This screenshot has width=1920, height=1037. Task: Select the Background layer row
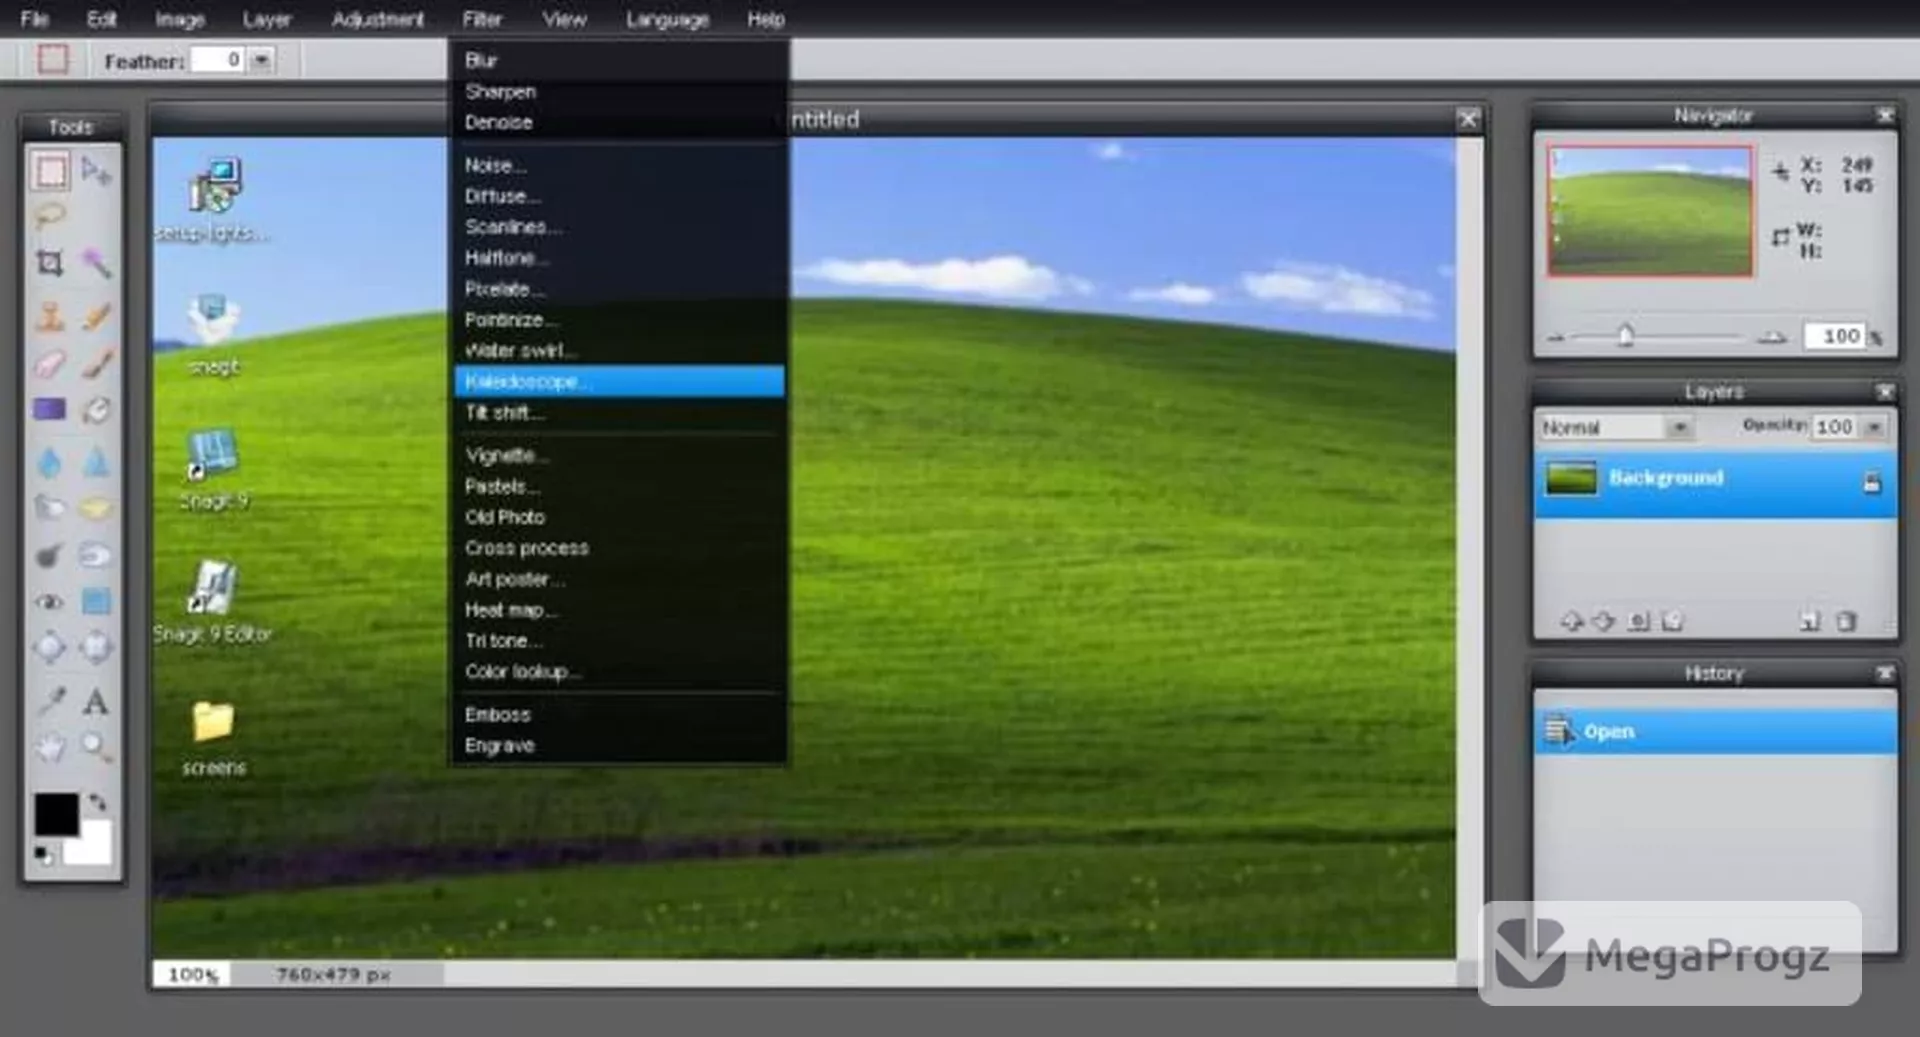(1716, 483)
